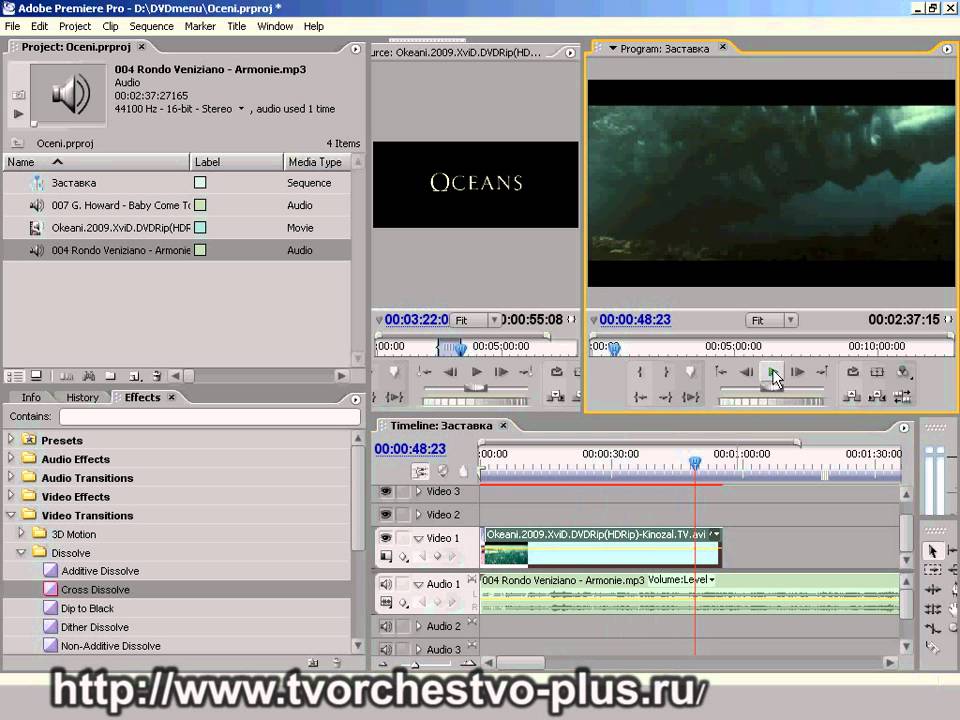Toggle Video 1 track output eye
Screen dimensions: 960x720
pos(386,538)
